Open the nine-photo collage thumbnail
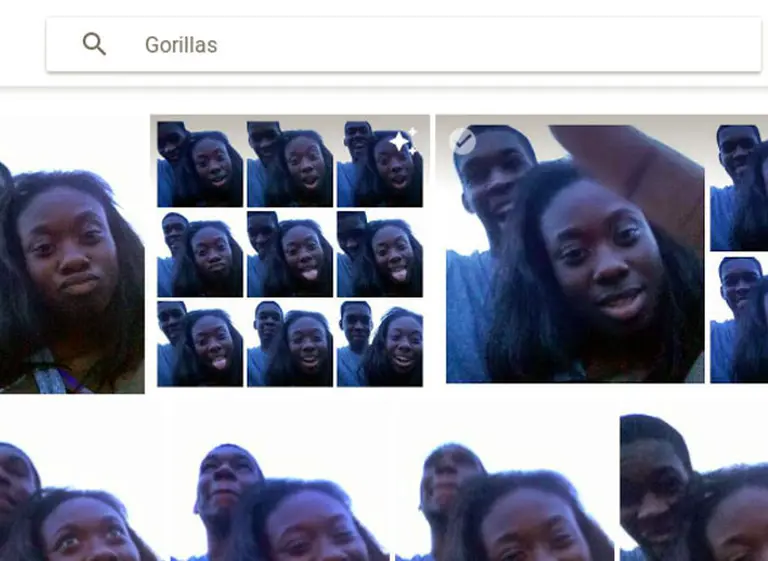This screenshot has width=768, height=561. [290, 254]
